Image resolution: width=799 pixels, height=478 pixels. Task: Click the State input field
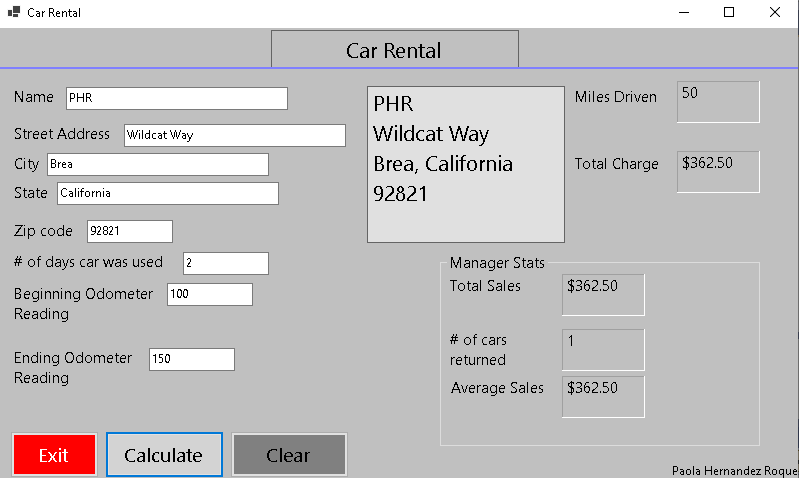click(x=168, y=193)
